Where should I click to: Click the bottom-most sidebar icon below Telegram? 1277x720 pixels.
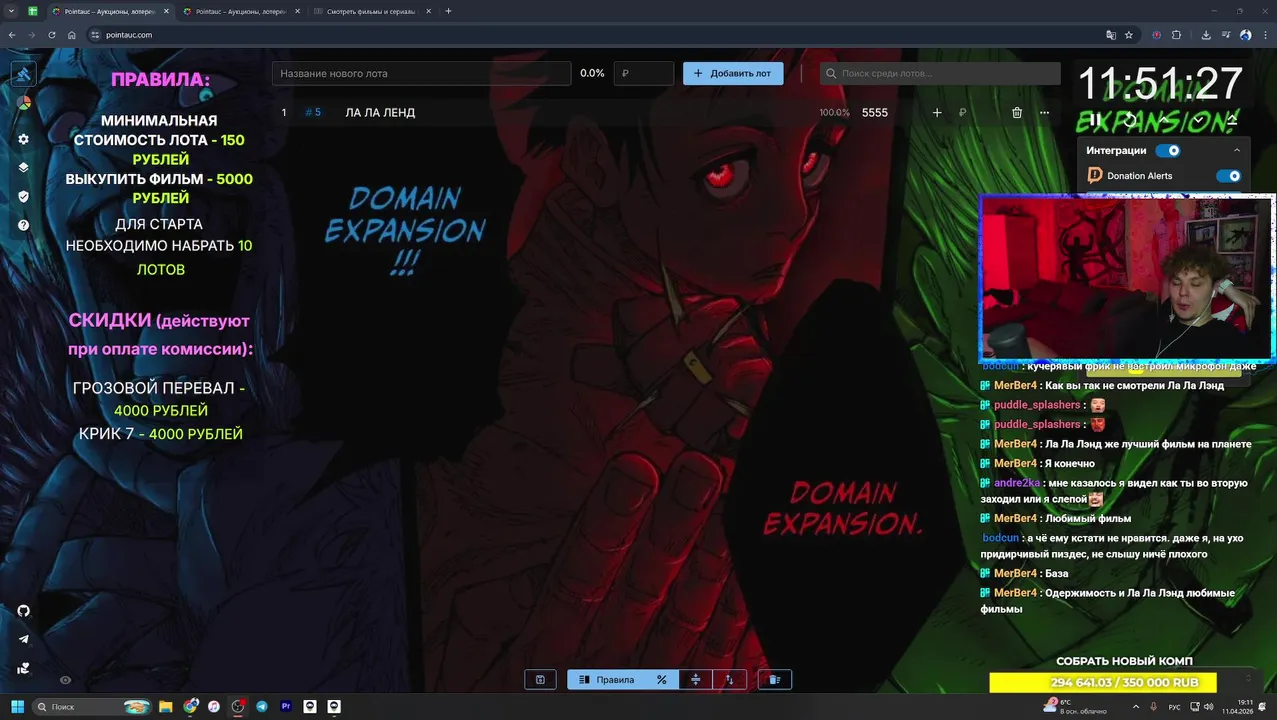(23, 668)
